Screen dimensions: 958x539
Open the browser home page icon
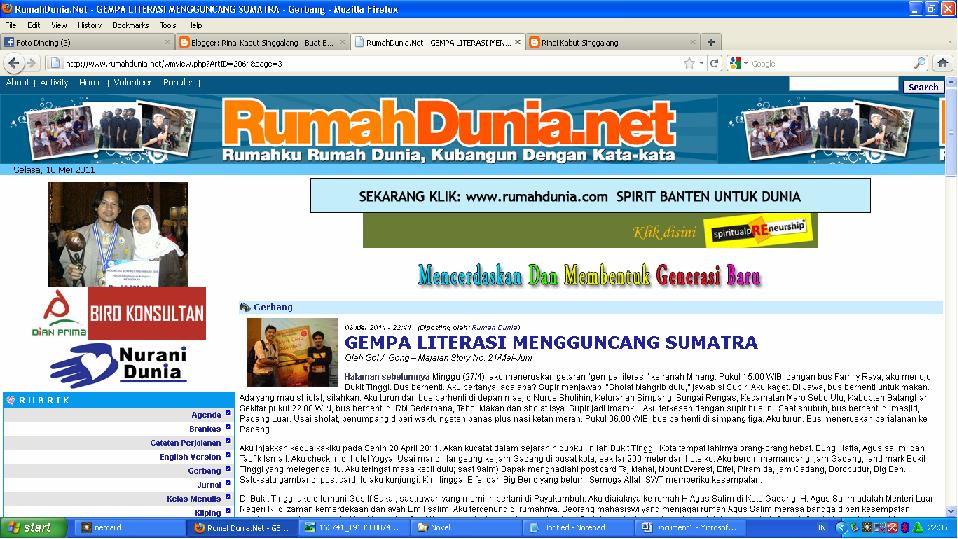pos(942,63)
